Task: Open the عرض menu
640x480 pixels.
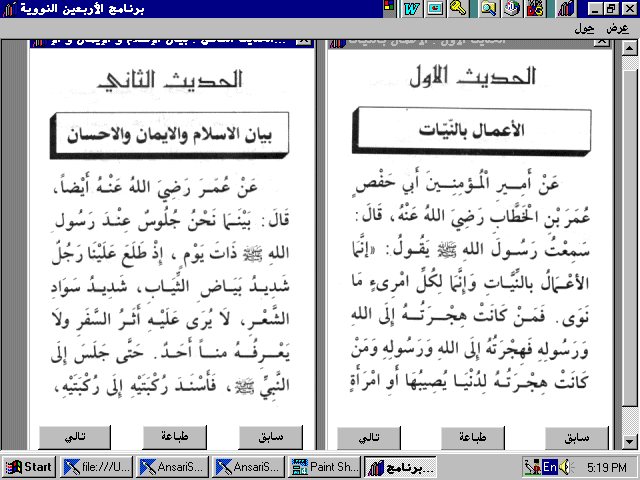Action: [617, 28]
